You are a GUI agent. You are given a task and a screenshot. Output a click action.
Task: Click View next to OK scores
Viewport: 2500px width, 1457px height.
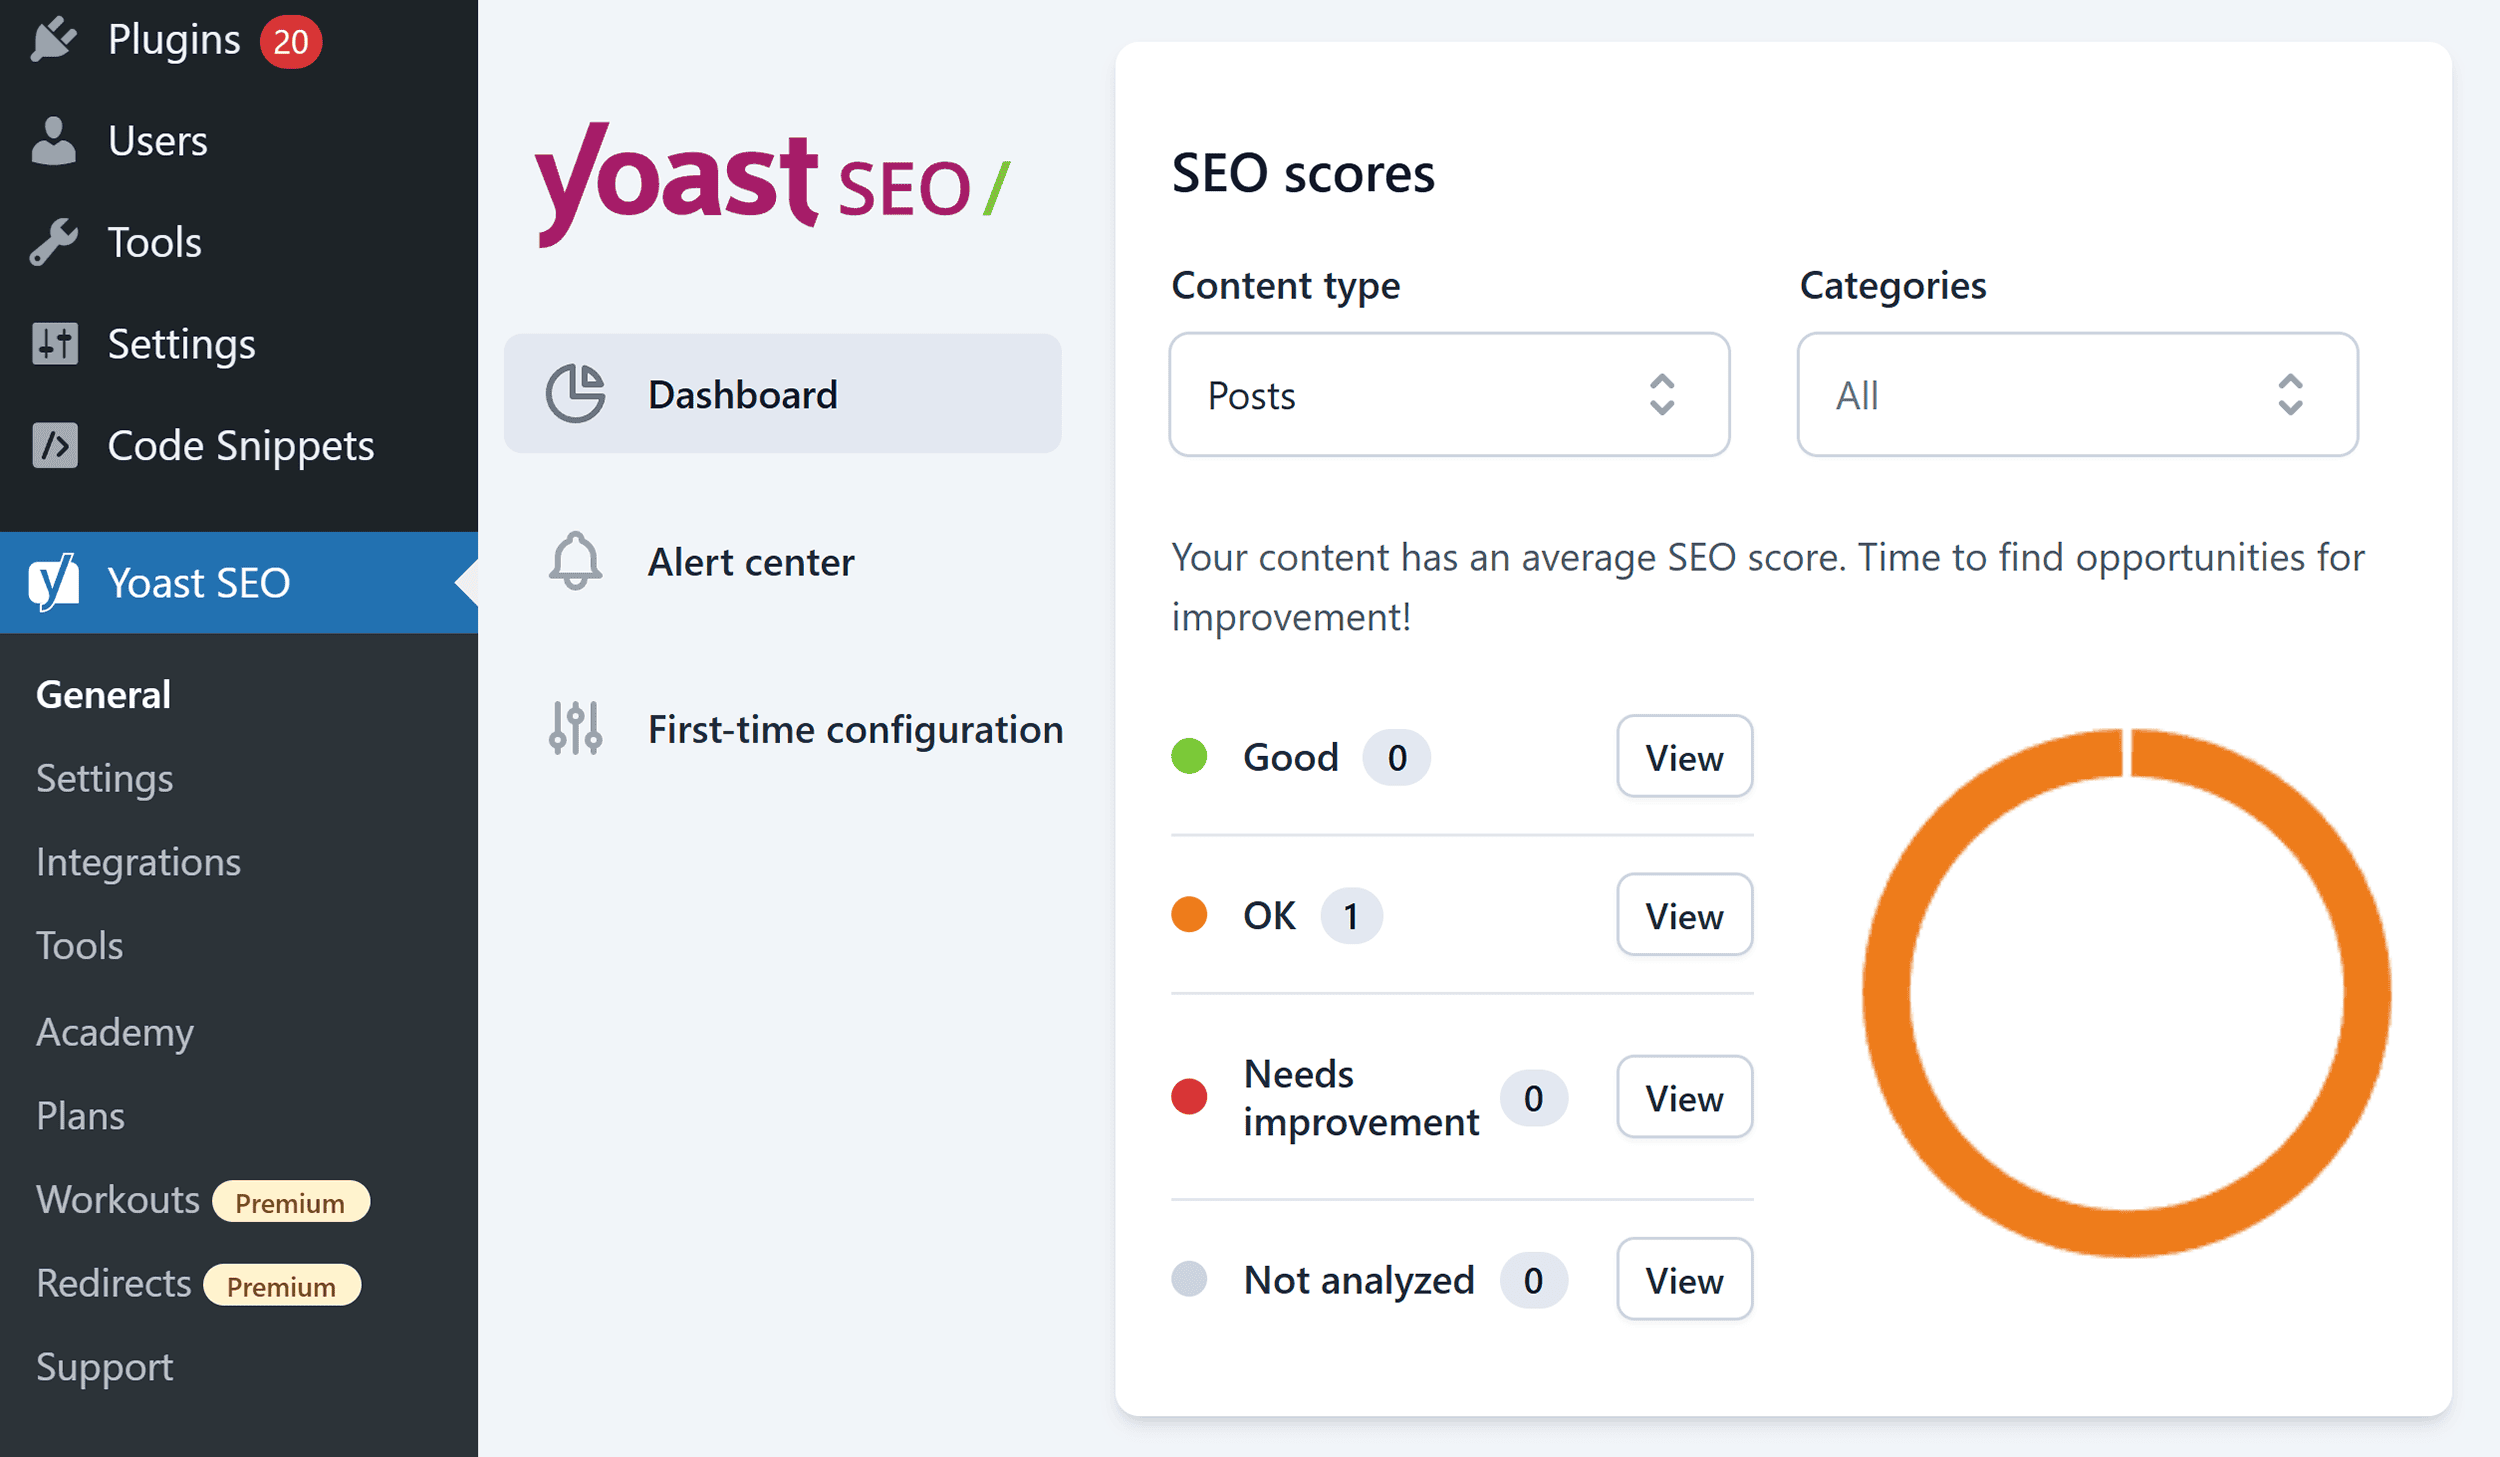pyautogui.click(x=1684, y=914)
